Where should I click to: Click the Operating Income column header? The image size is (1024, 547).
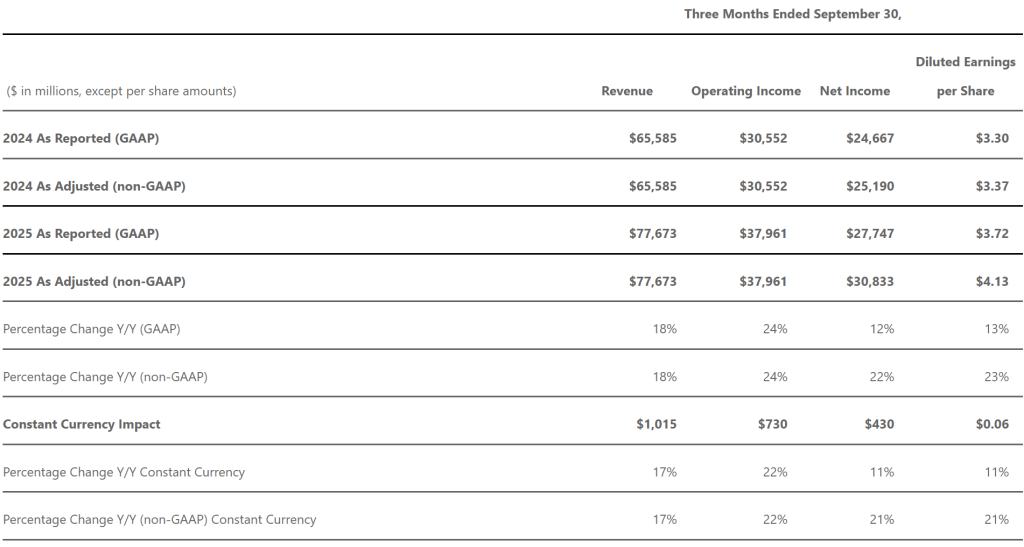coord(746,91)
